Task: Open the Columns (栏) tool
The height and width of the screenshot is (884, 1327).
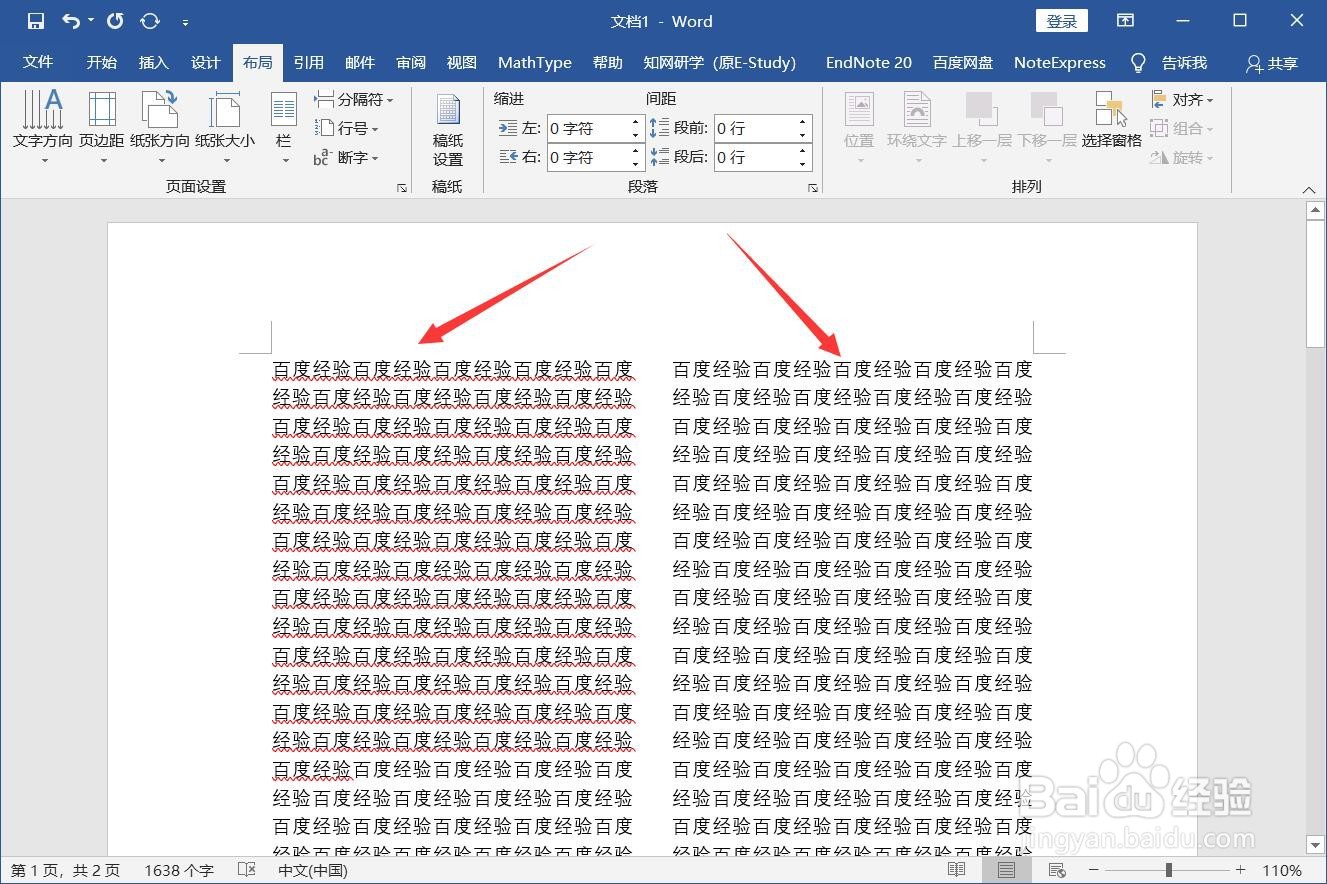Action: coord(284,127)
